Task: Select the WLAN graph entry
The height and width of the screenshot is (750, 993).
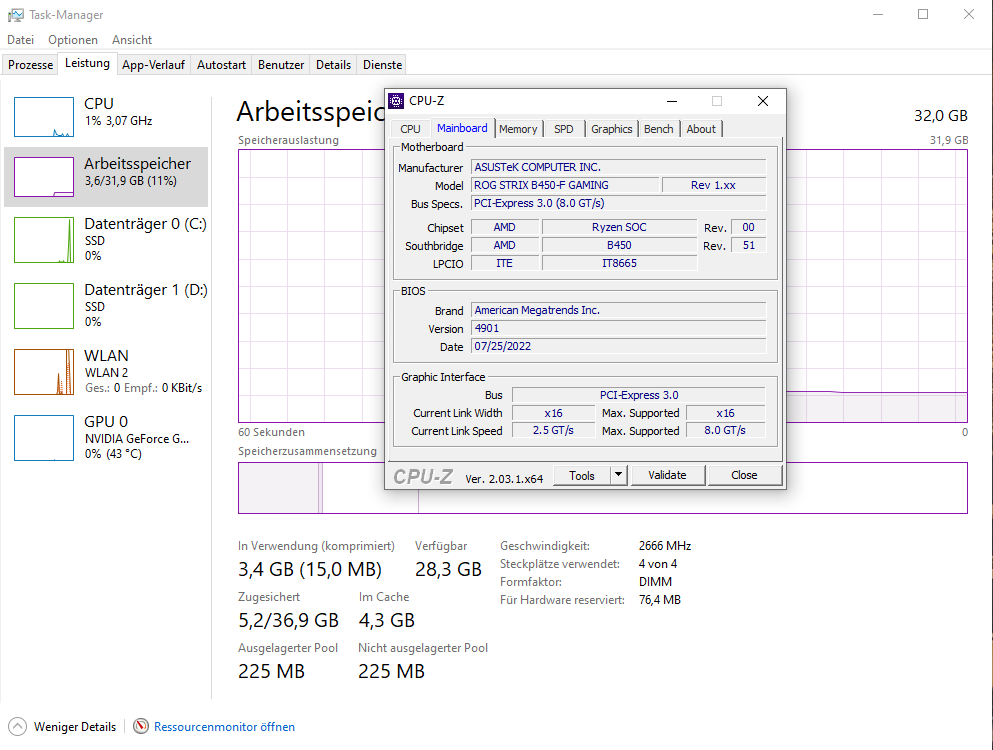Action: tap(106, 371)
